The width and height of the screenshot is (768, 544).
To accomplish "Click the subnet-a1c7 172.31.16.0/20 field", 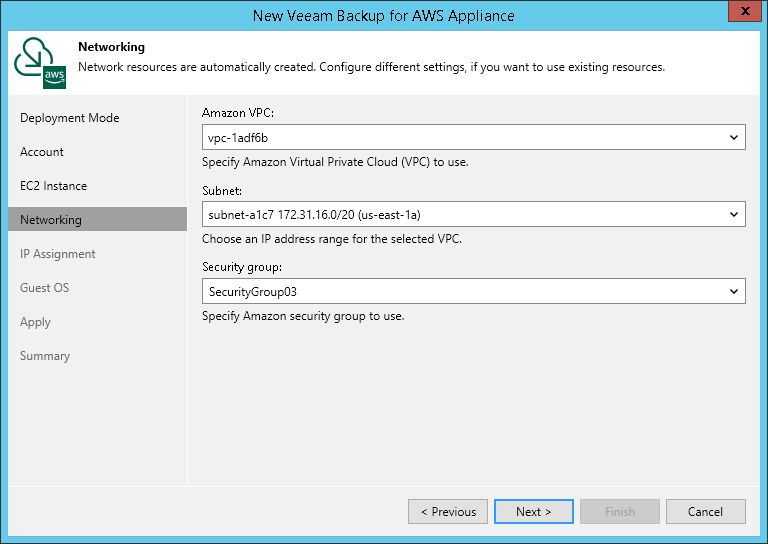I will (474, 214).
